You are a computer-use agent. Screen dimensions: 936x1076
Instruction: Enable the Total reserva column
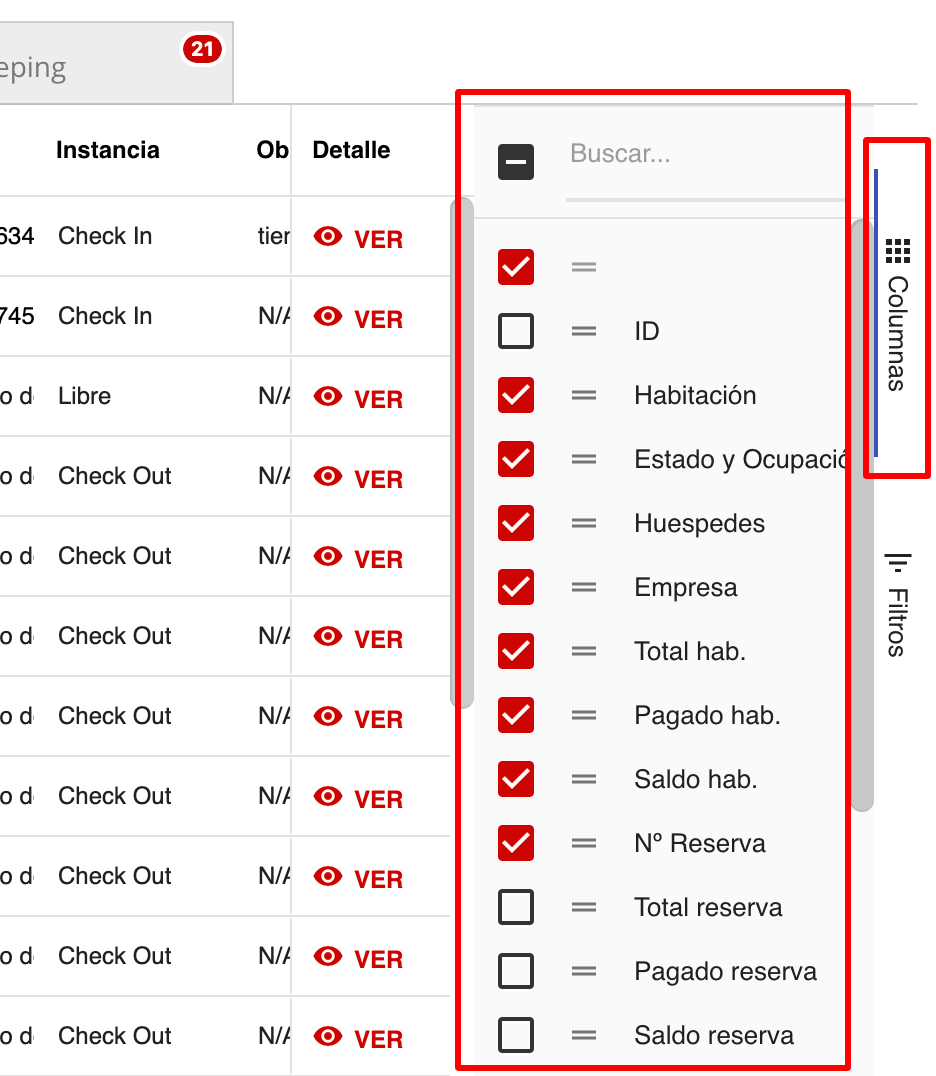tap(516, 907)
